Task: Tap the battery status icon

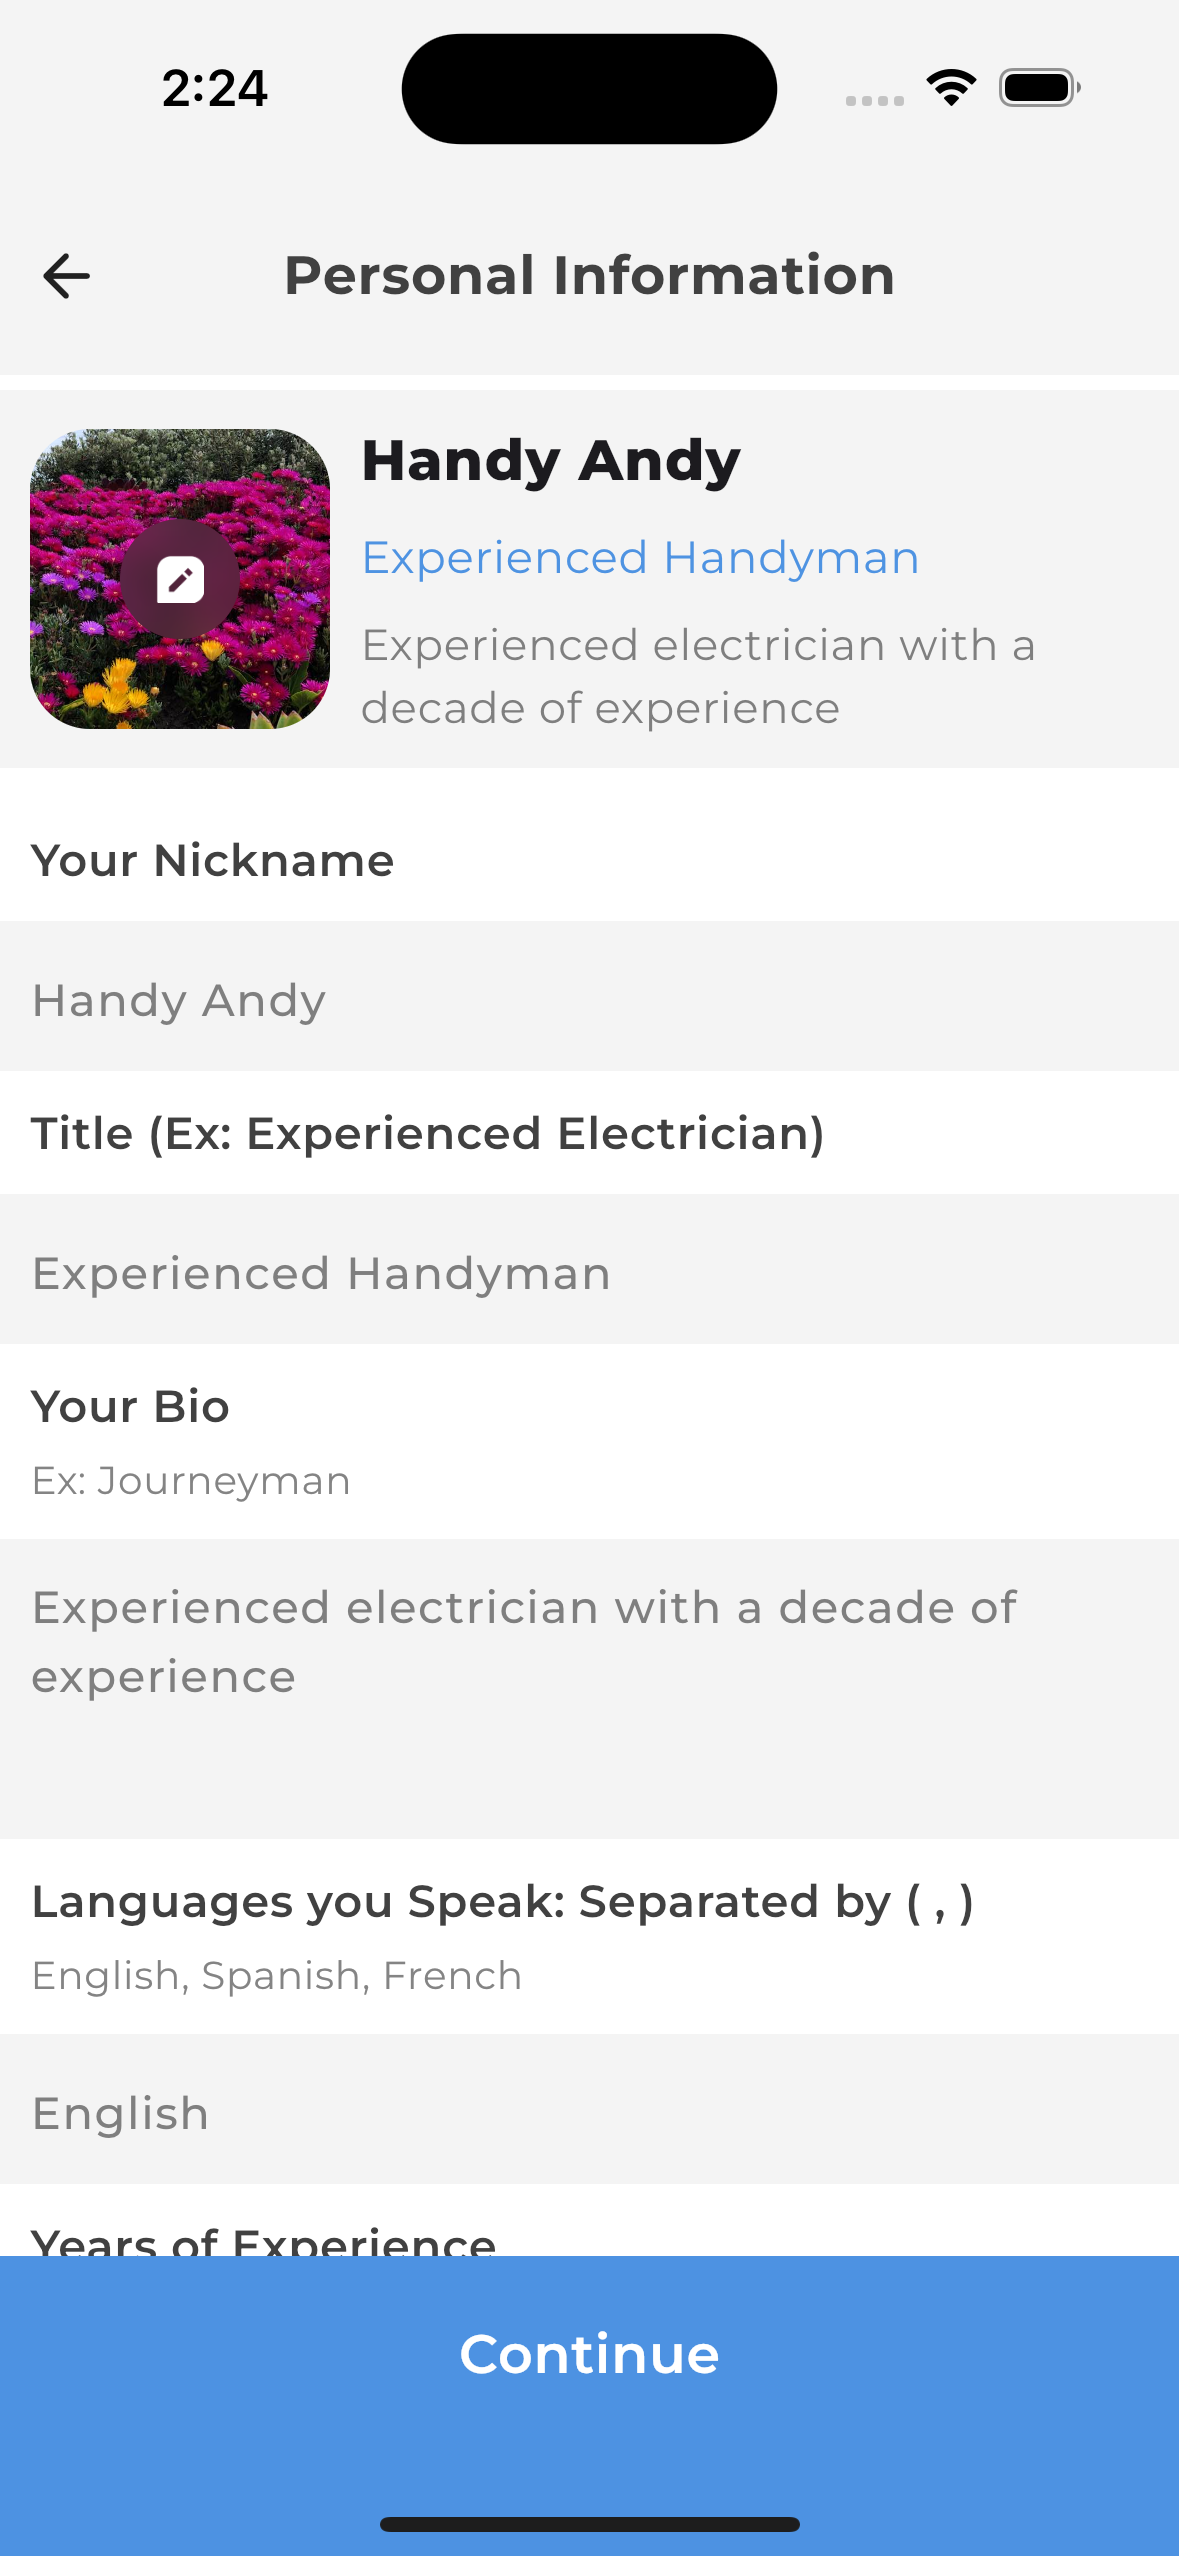Action: click(1039, 88)
